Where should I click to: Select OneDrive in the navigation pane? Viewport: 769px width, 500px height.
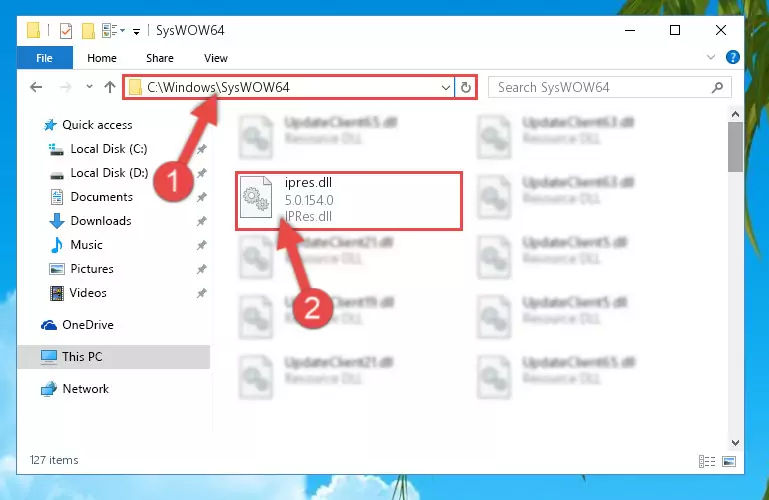point(88,325)
